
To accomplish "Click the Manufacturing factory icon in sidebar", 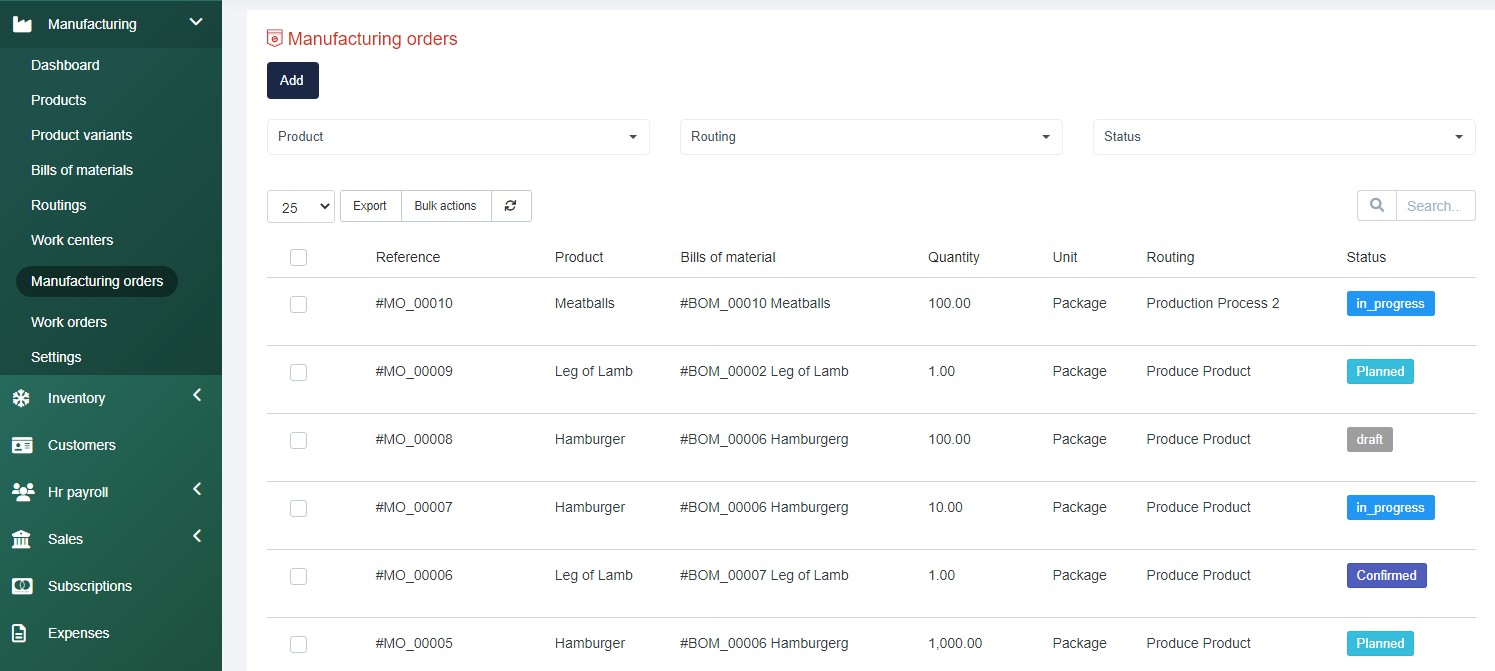I will pos(22,24).
